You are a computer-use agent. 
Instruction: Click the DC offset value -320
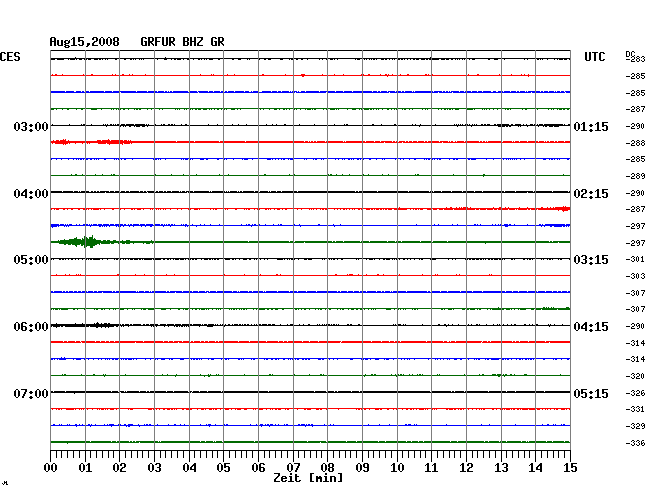(635, 376)
